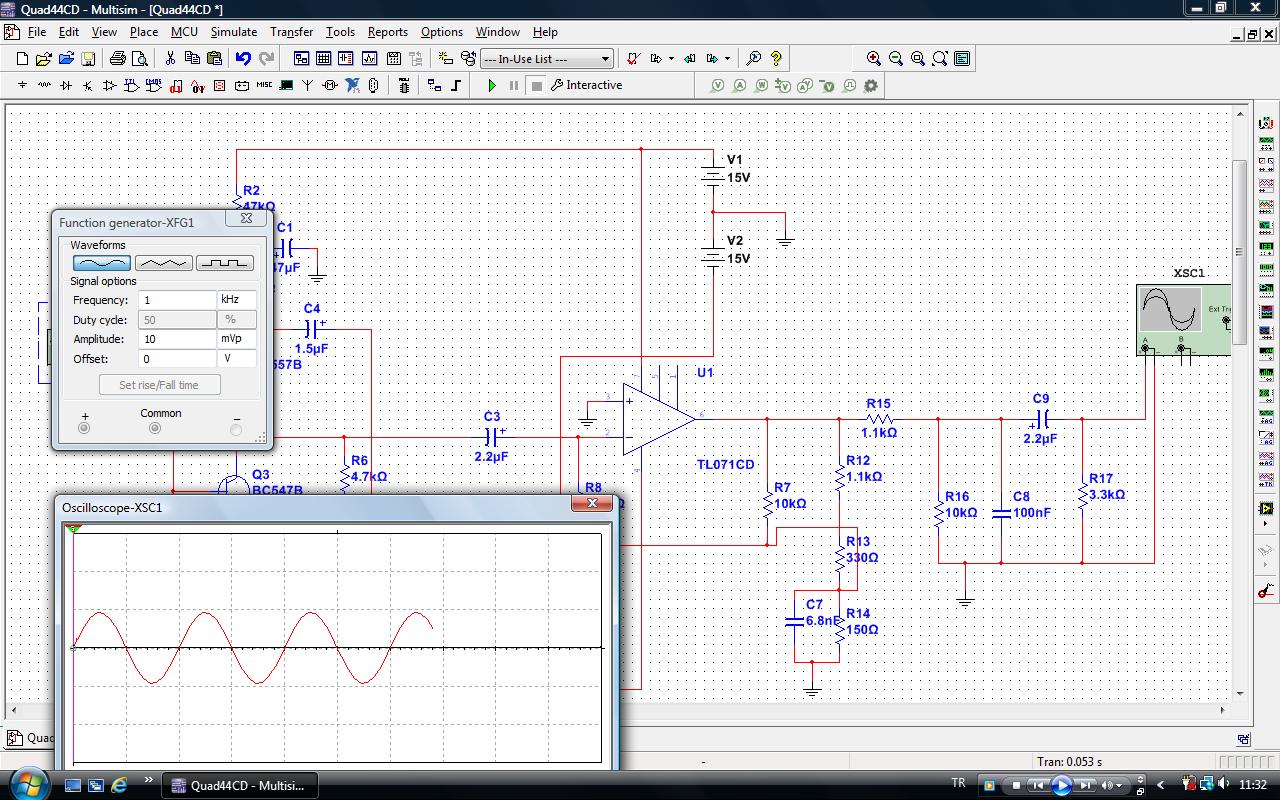
Task: Click the Undo arrow icon
Action: pos(243,59)
